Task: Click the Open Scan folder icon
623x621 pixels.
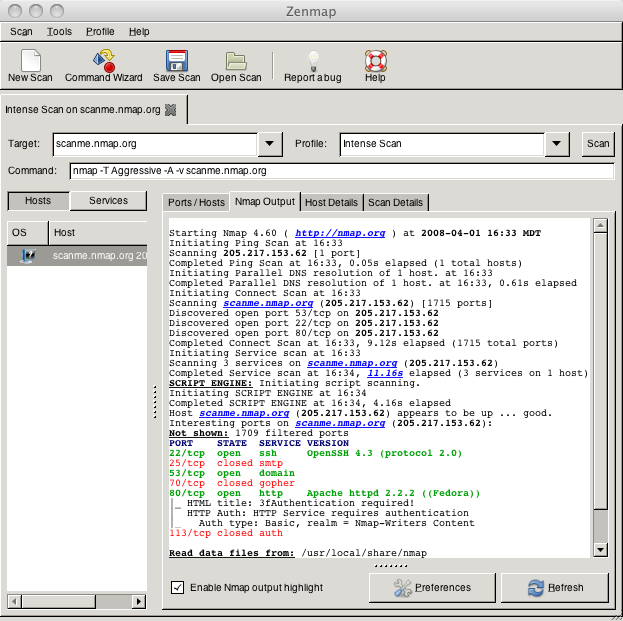Action: (x=236, y=61)
